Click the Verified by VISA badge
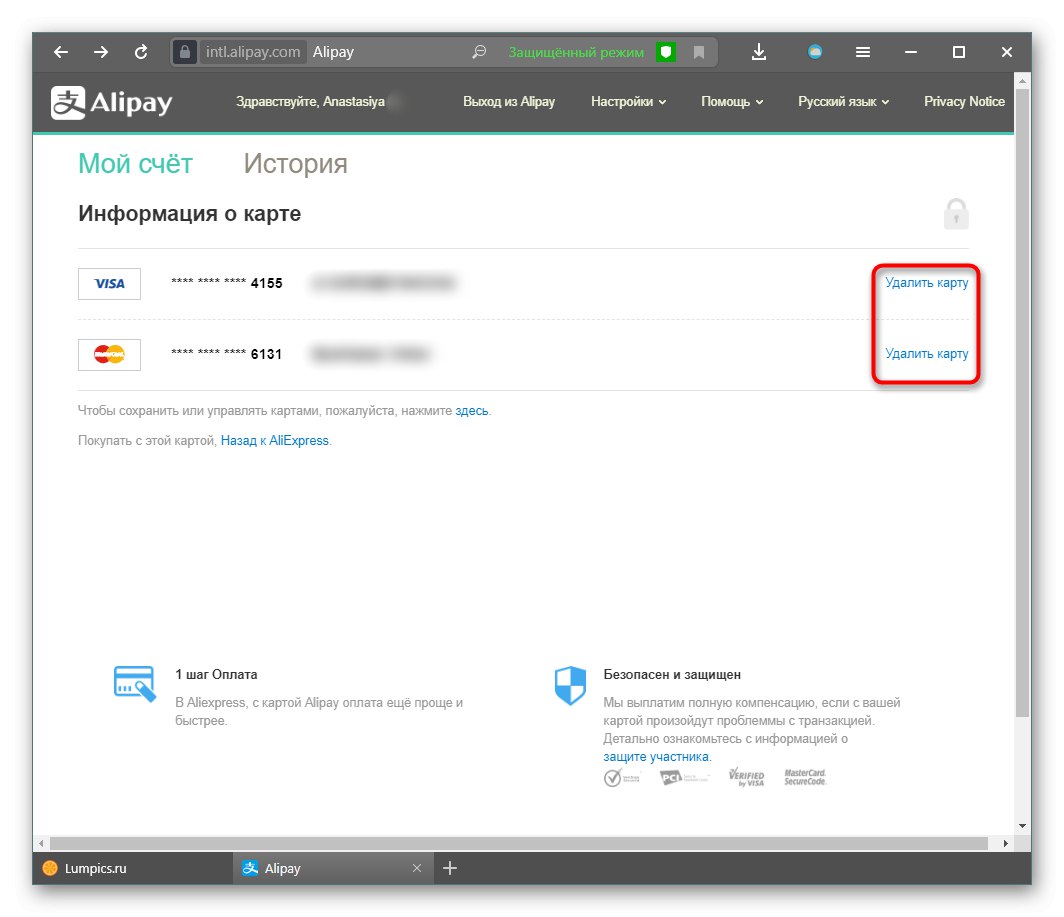This screenshot has height=917, width=1064. [x=746, y=777]
